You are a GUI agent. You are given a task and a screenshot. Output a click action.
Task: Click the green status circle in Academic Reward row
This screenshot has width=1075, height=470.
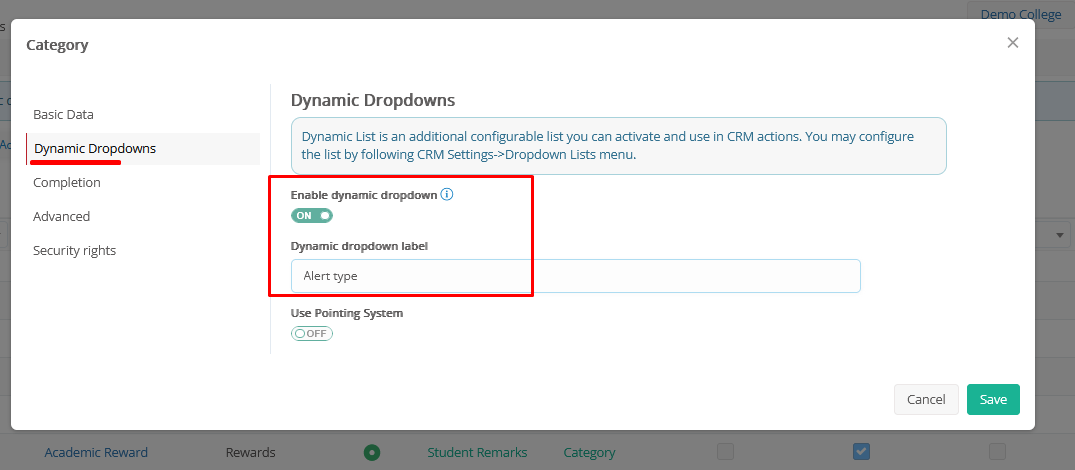tap(372, 452)
